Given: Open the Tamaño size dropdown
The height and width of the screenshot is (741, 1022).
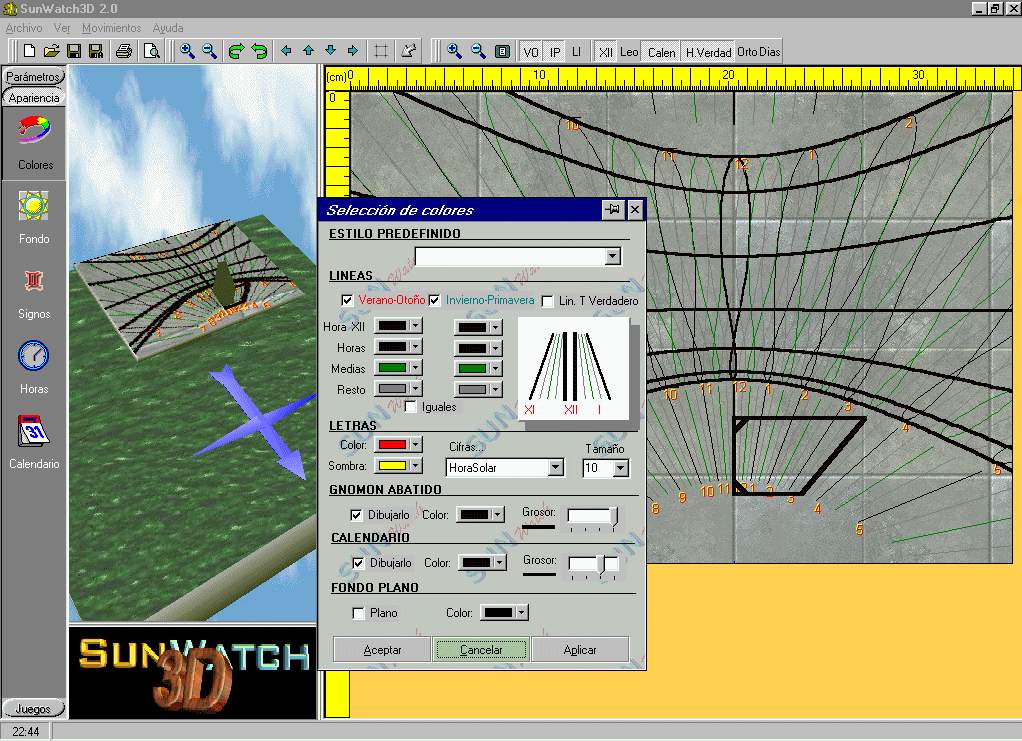Looking at the screenshot, I should 620,468.
